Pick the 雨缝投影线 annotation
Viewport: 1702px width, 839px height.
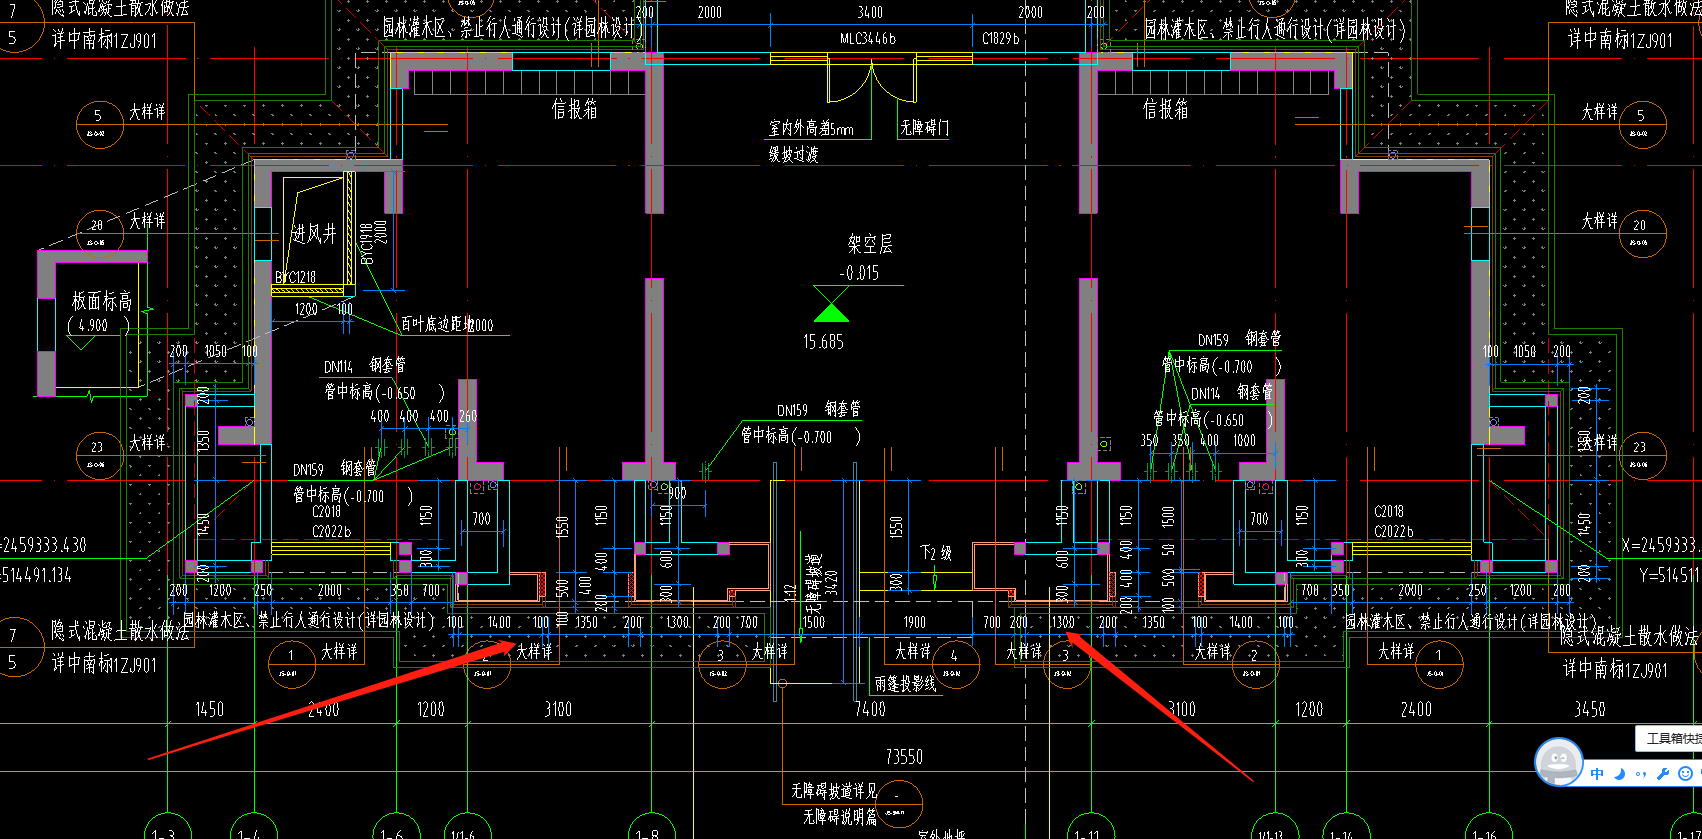click(905, 684)
